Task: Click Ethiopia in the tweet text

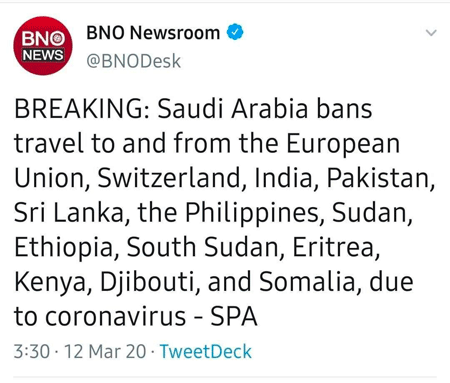Action: pyautogui.click(x=64, y=248)
